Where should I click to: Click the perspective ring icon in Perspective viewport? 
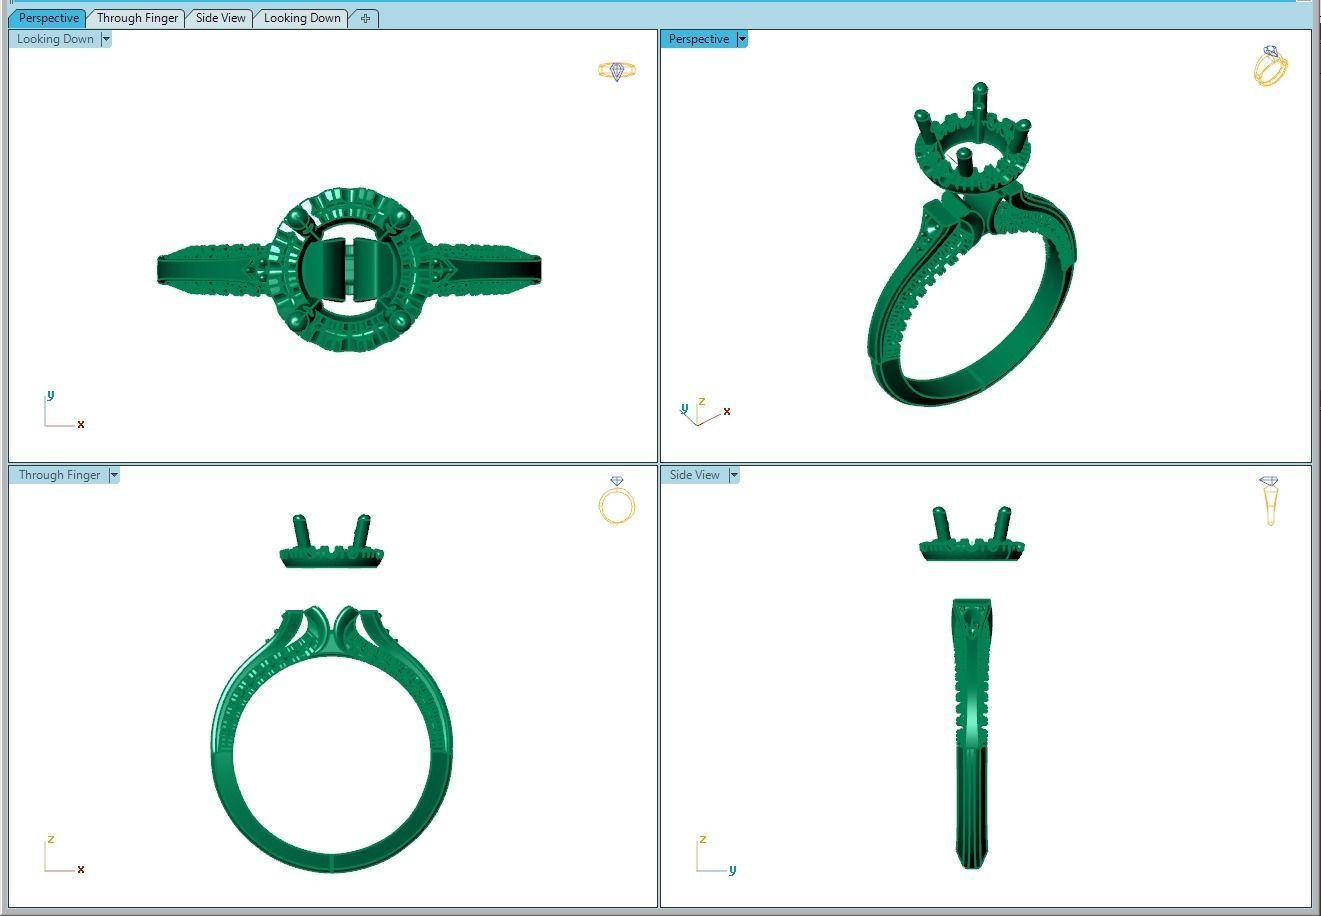click(1270, 66)
